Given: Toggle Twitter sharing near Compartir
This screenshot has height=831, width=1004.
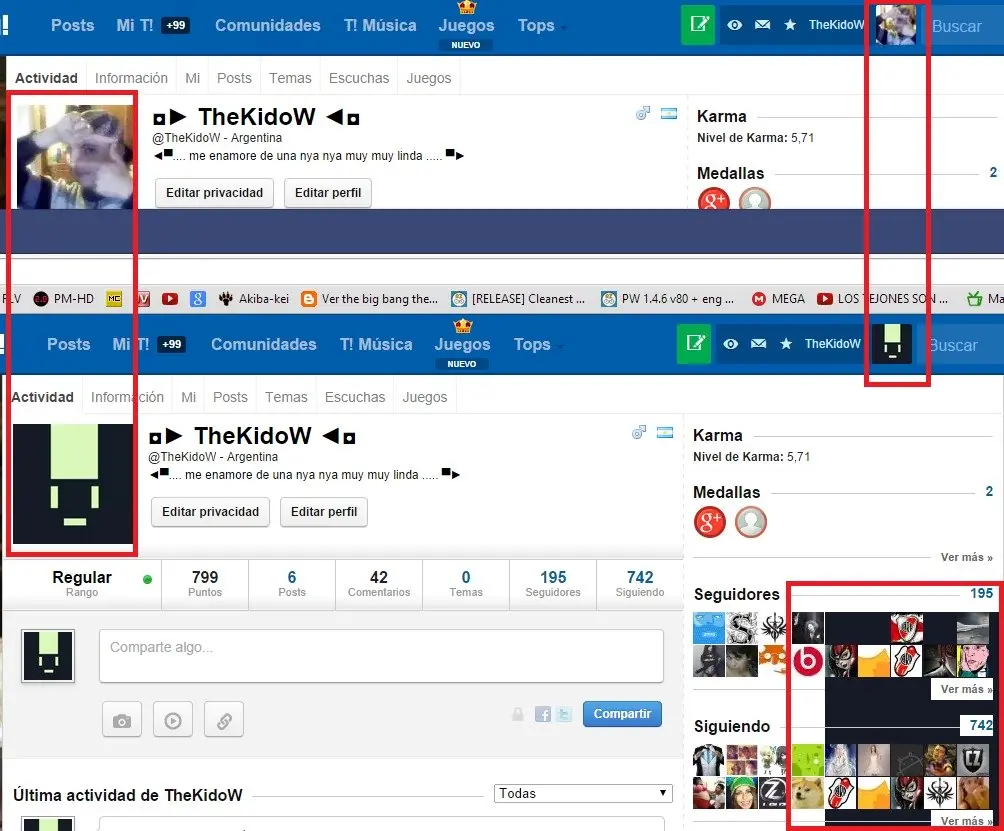Looking at the screenshot, I should coord(564,714).
